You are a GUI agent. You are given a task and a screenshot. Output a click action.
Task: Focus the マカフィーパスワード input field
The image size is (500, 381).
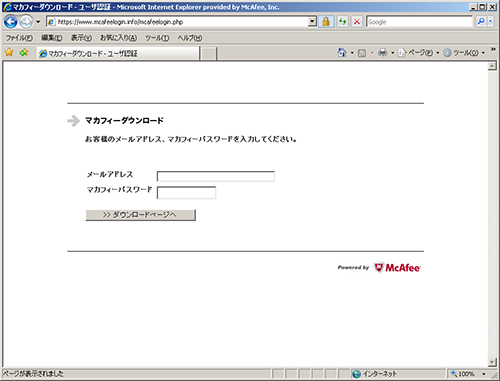coord(186,193)
